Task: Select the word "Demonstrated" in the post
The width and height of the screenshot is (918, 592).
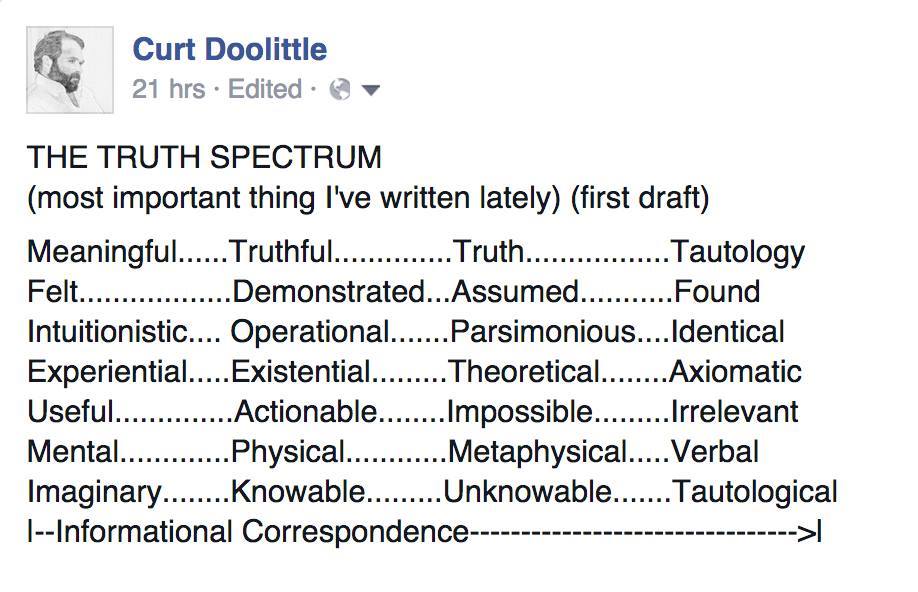Action: click(328, 292)
